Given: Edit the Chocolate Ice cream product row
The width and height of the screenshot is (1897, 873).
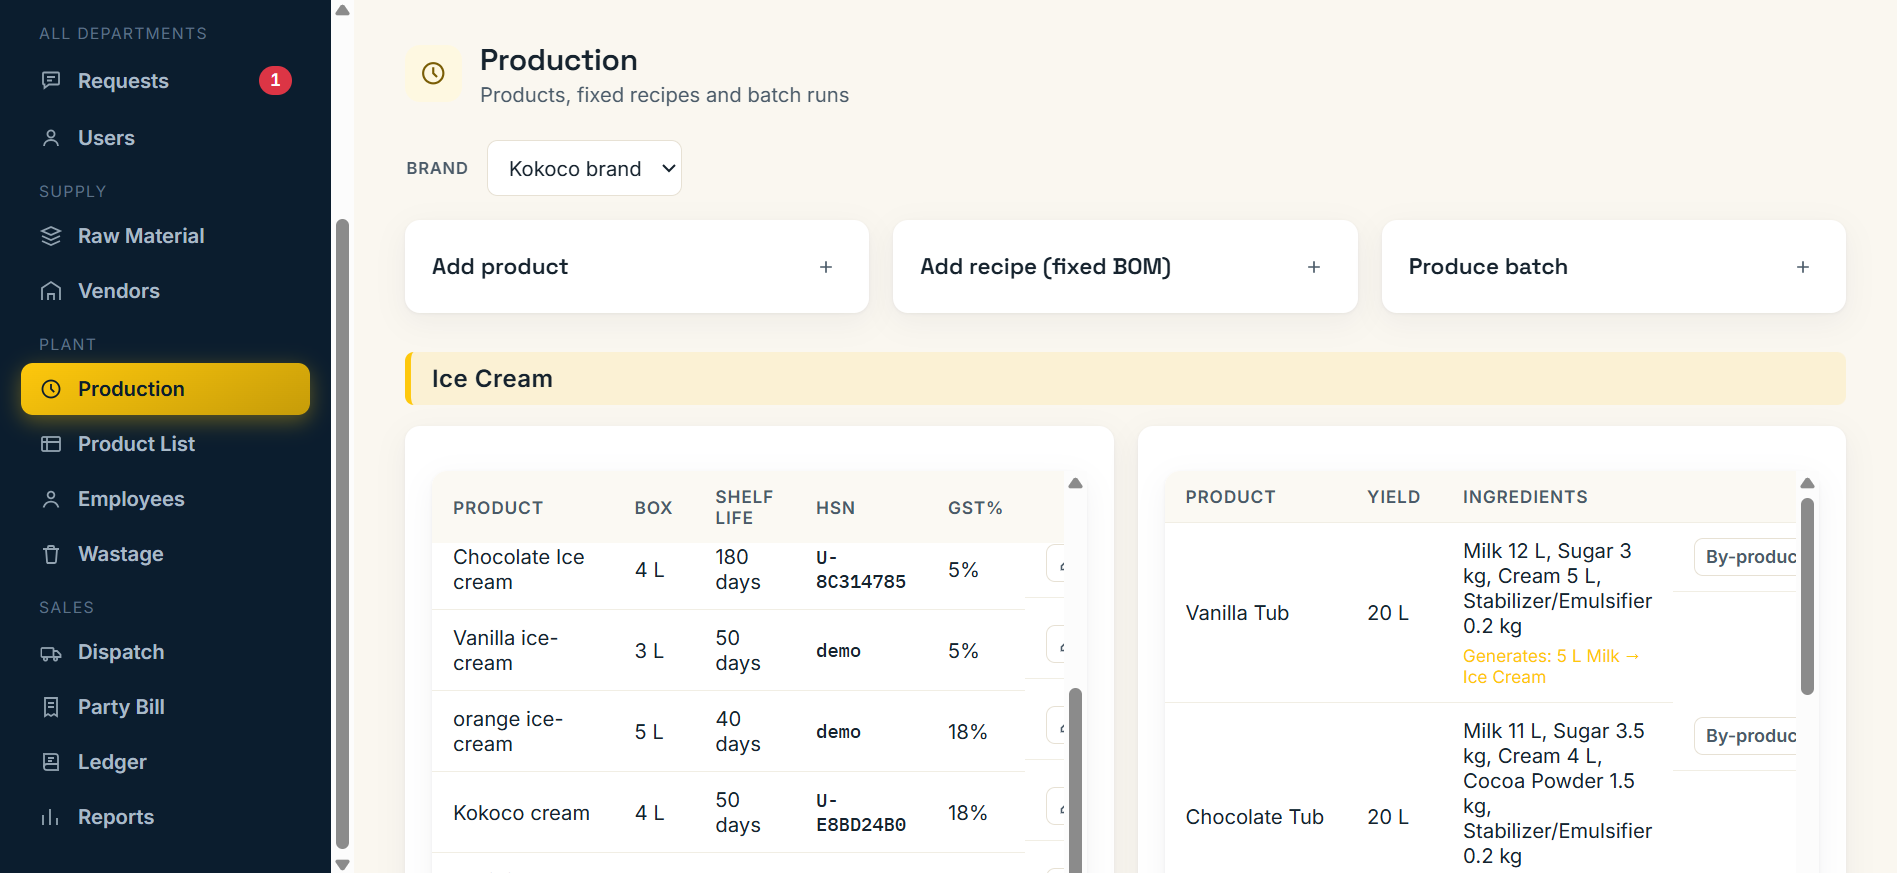Looking at the screenshot, I should tap(1056, 564).
